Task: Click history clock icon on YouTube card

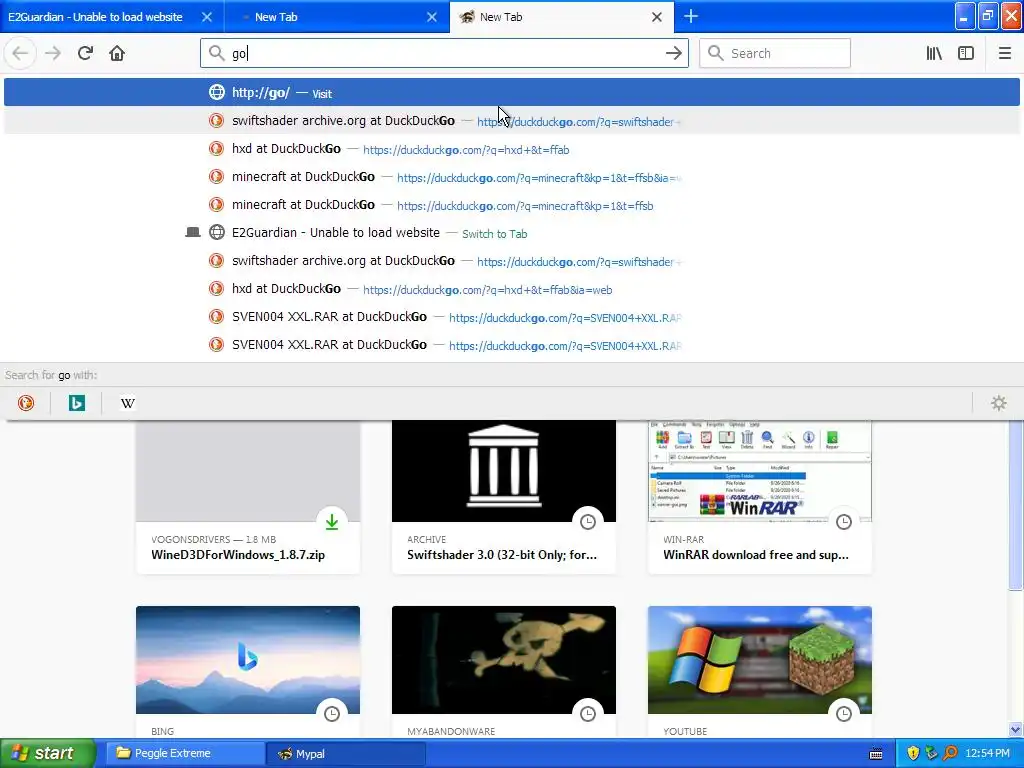Action: pos(844,714)
